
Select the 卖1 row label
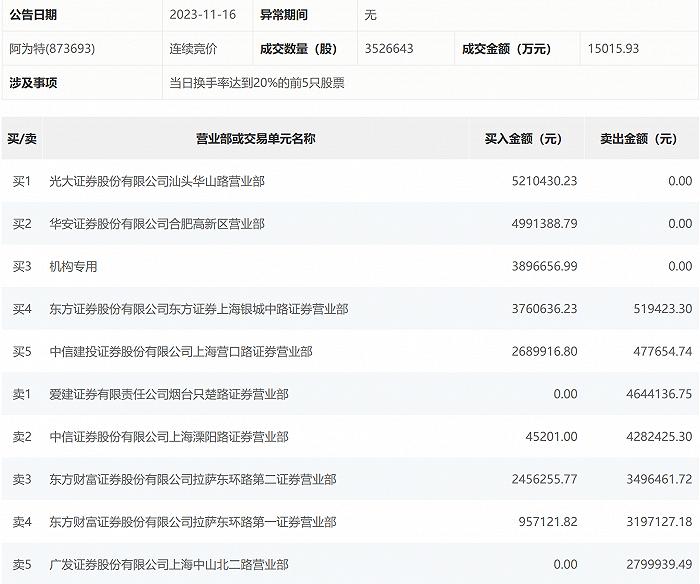22,394
